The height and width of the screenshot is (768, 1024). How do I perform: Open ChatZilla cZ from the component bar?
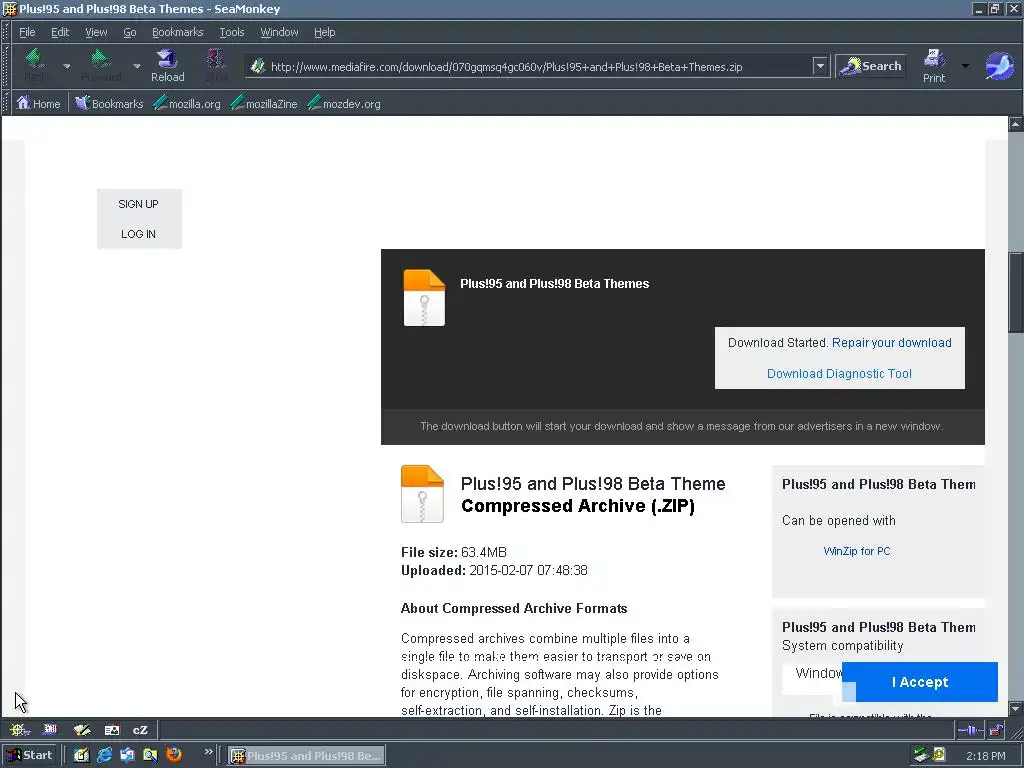pyautogui.click(x=140, y=729)
